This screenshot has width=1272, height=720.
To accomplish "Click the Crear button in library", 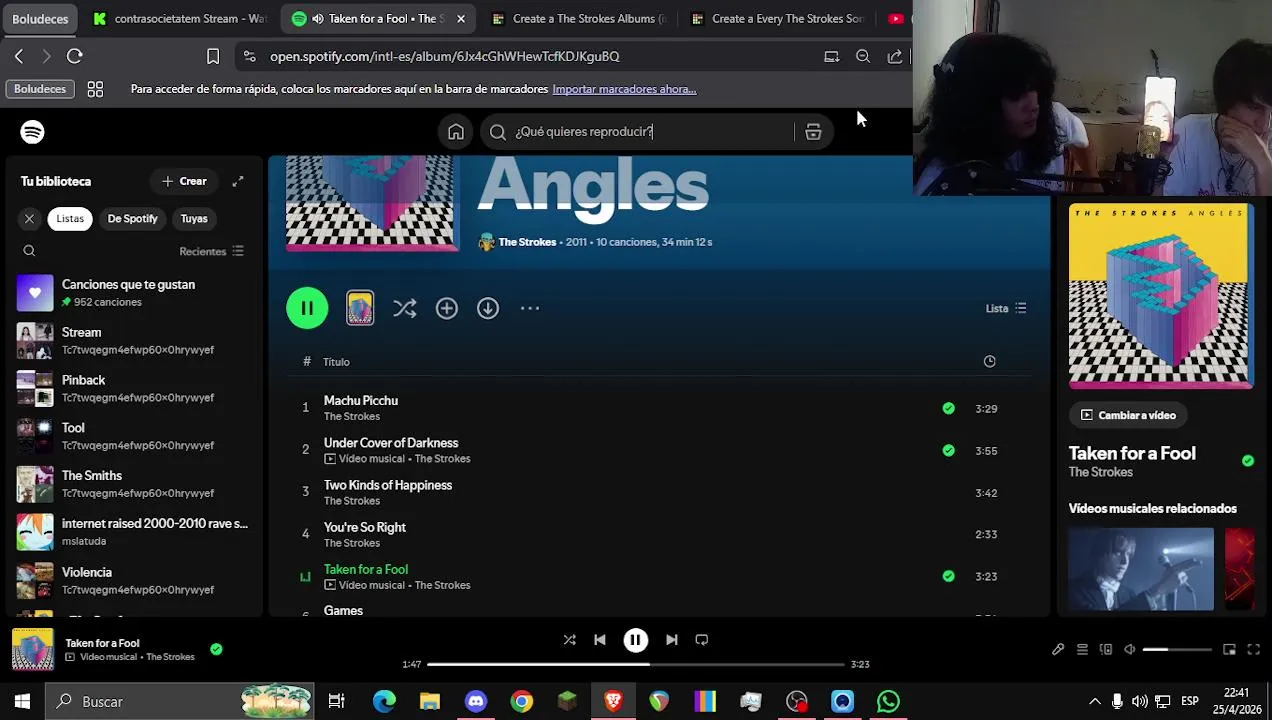I will coord(184,181).
